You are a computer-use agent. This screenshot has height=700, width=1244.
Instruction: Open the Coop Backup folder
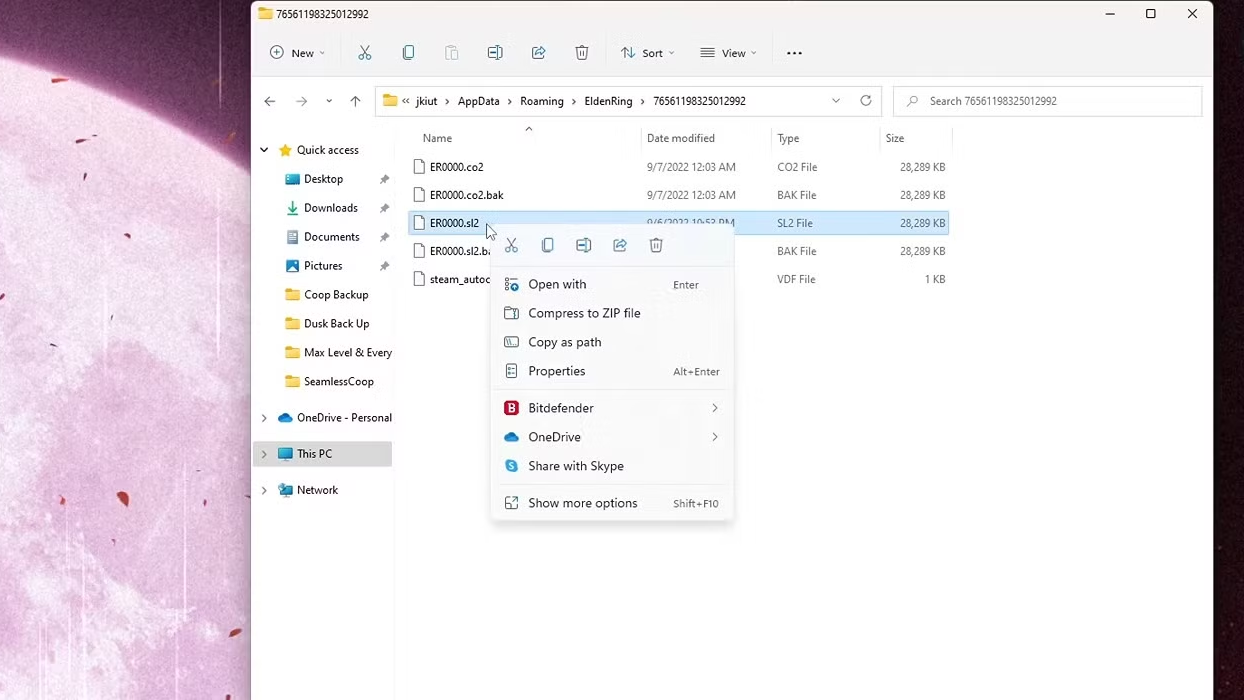(336, 295)
